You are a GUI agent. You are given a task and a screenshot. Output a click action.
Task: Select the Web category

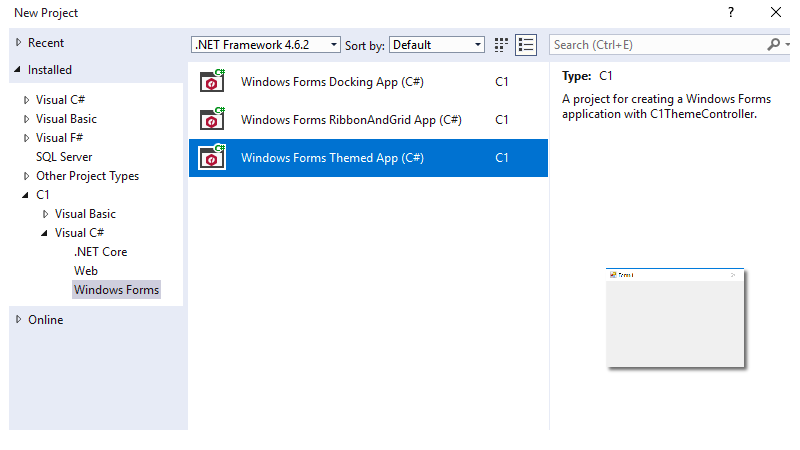click(86, 270)
